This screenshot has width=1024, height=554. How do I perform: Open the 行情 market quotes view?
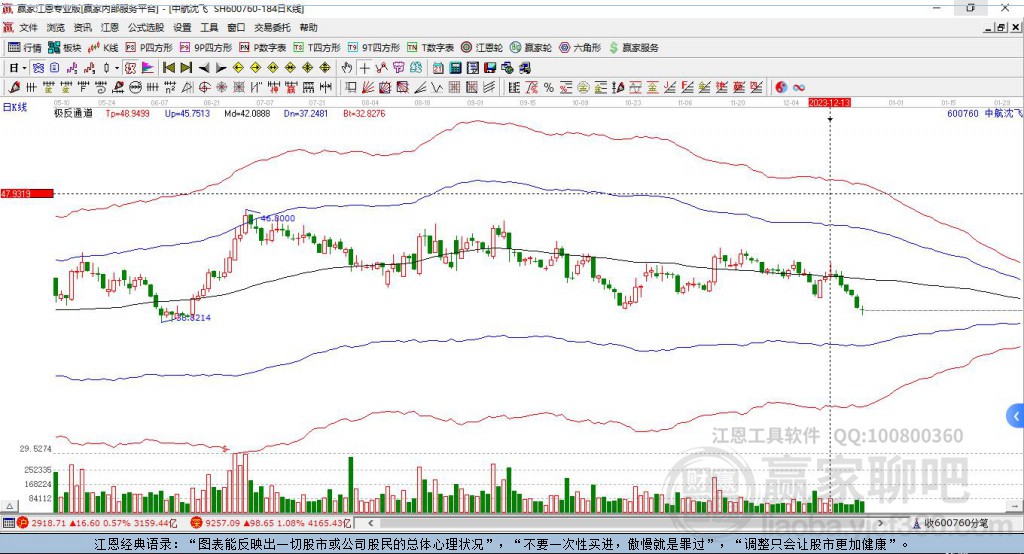[x=25, y=47]
